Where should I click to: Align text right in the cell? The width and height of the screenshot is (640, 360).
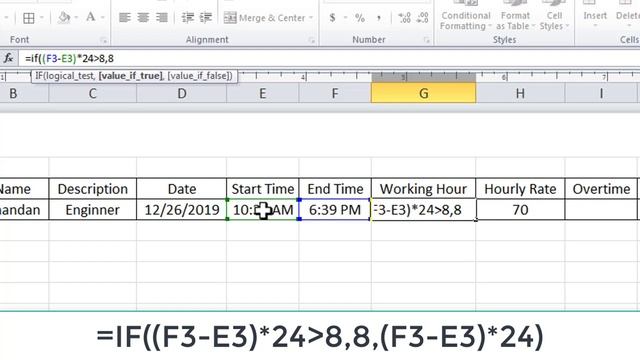click(x=162, y=18)
